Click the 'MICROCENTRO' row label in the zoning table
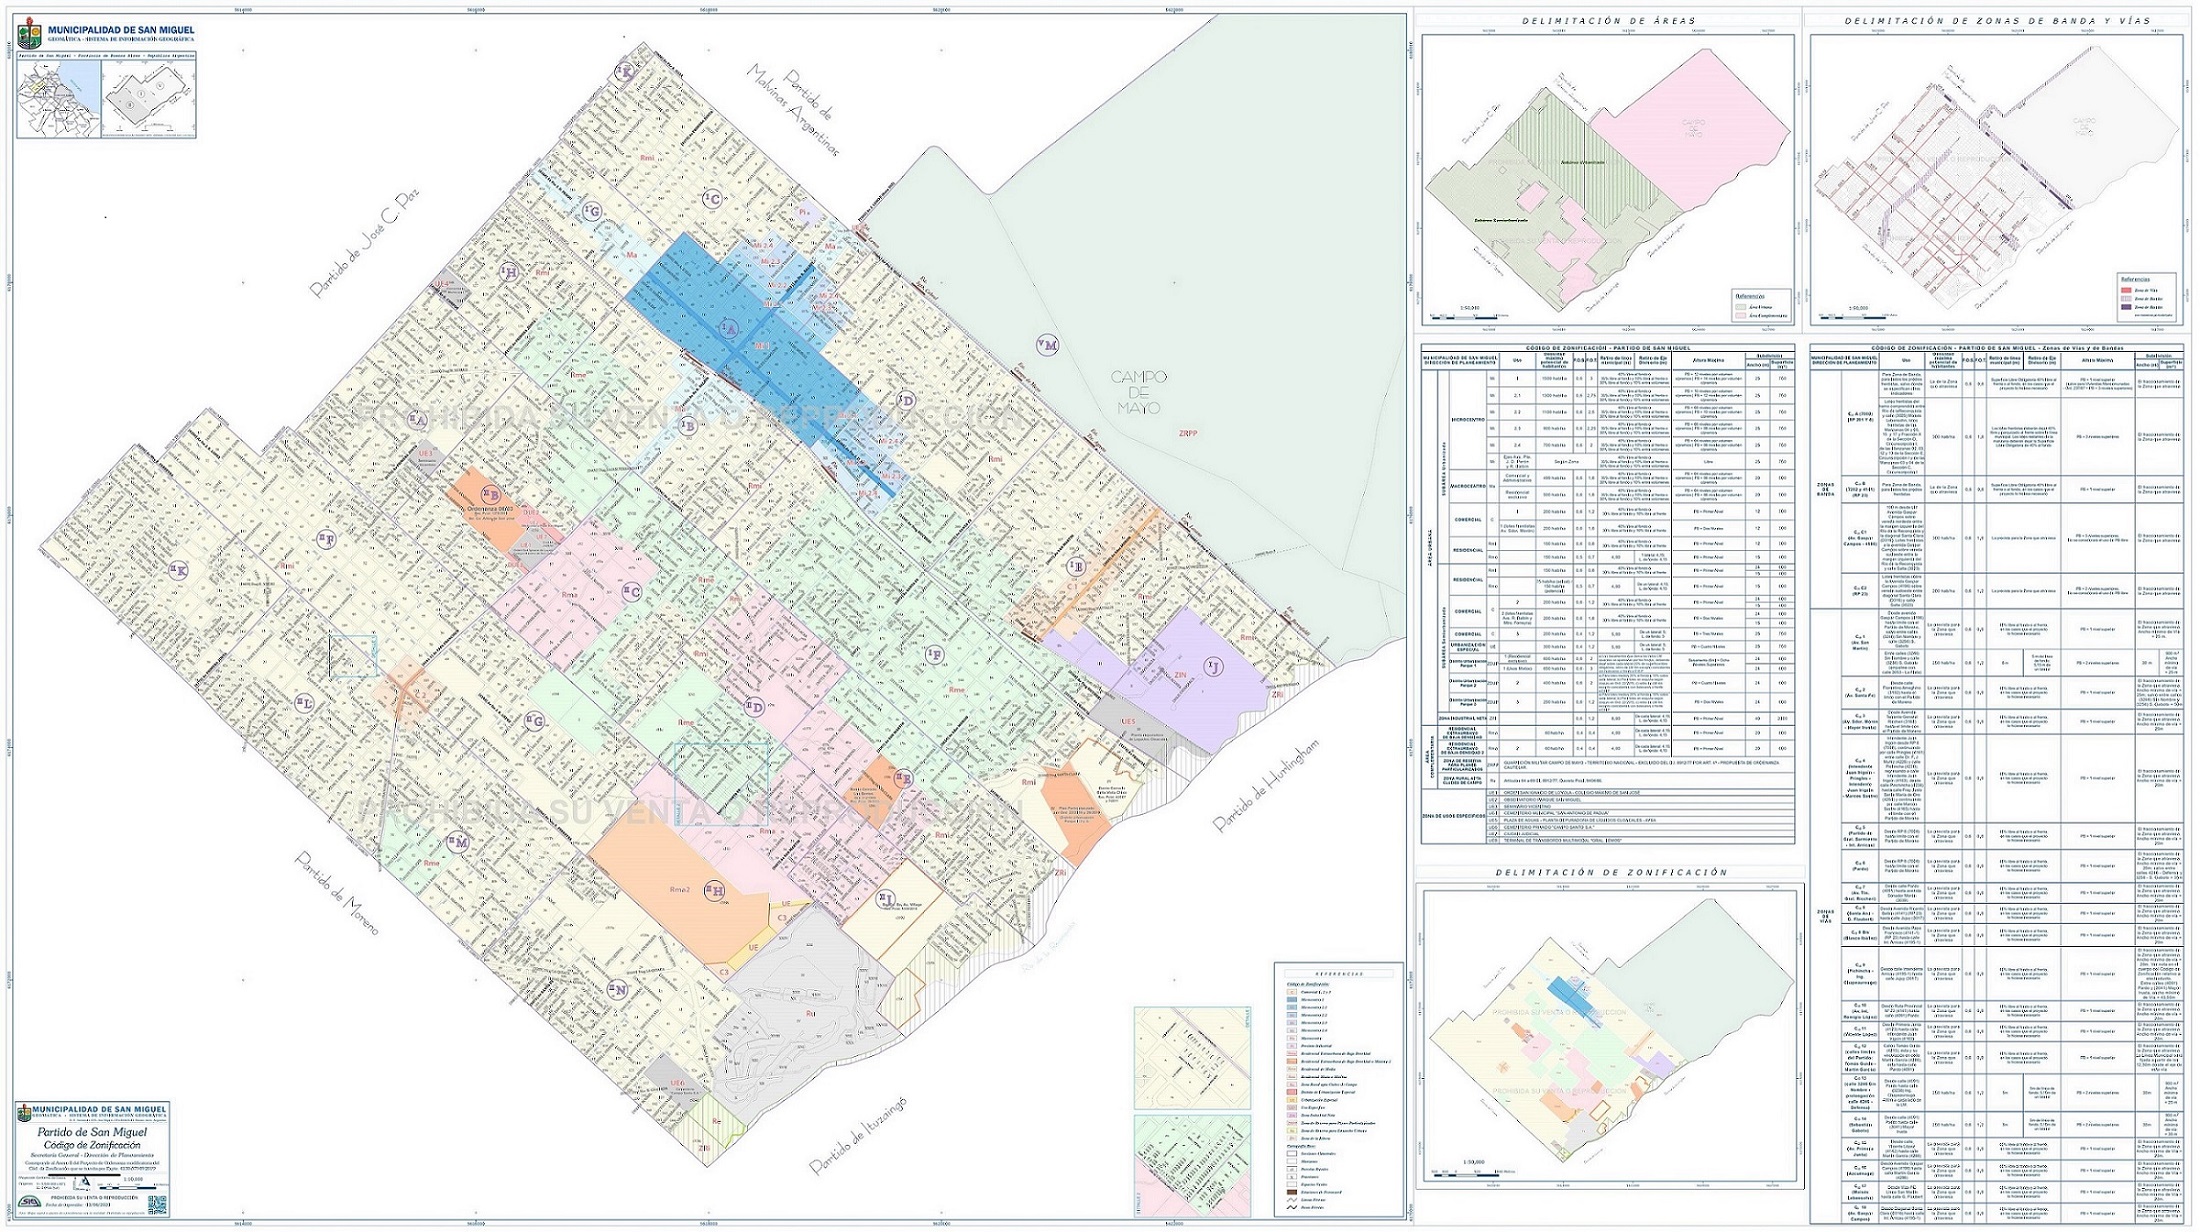The image size is (2200, 1232). tap(1469, 420)
